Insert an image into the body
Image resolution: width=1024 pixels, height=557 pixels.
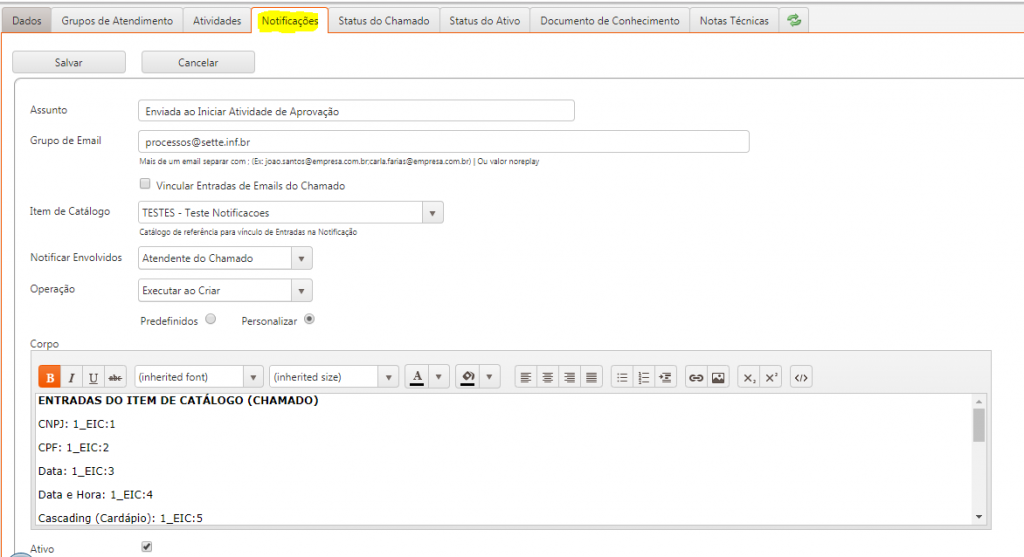(x=718, y=377)
